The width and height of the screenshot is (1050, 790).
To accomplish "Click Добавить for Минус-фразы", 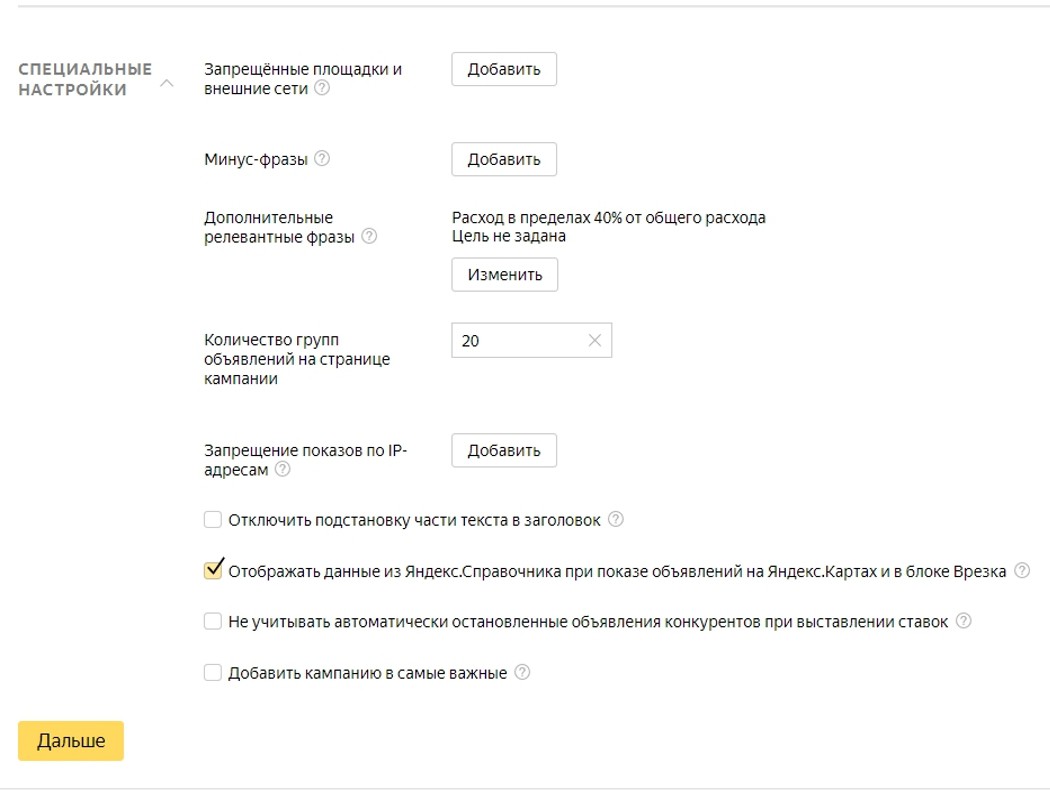I will 504,159.
